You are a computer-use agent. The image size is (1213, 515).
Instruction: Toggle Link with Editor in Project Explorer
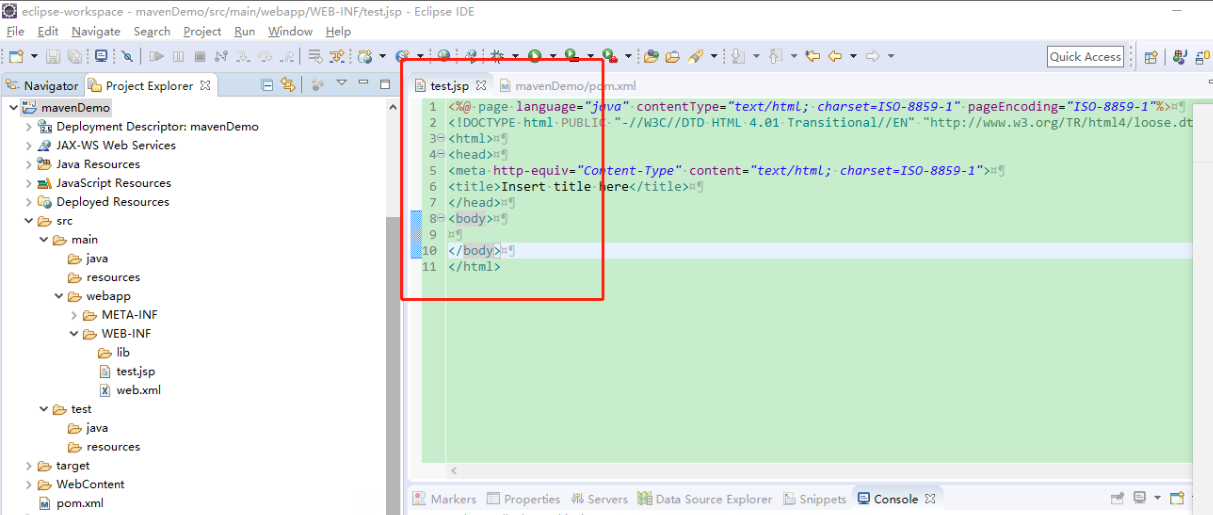288,85
